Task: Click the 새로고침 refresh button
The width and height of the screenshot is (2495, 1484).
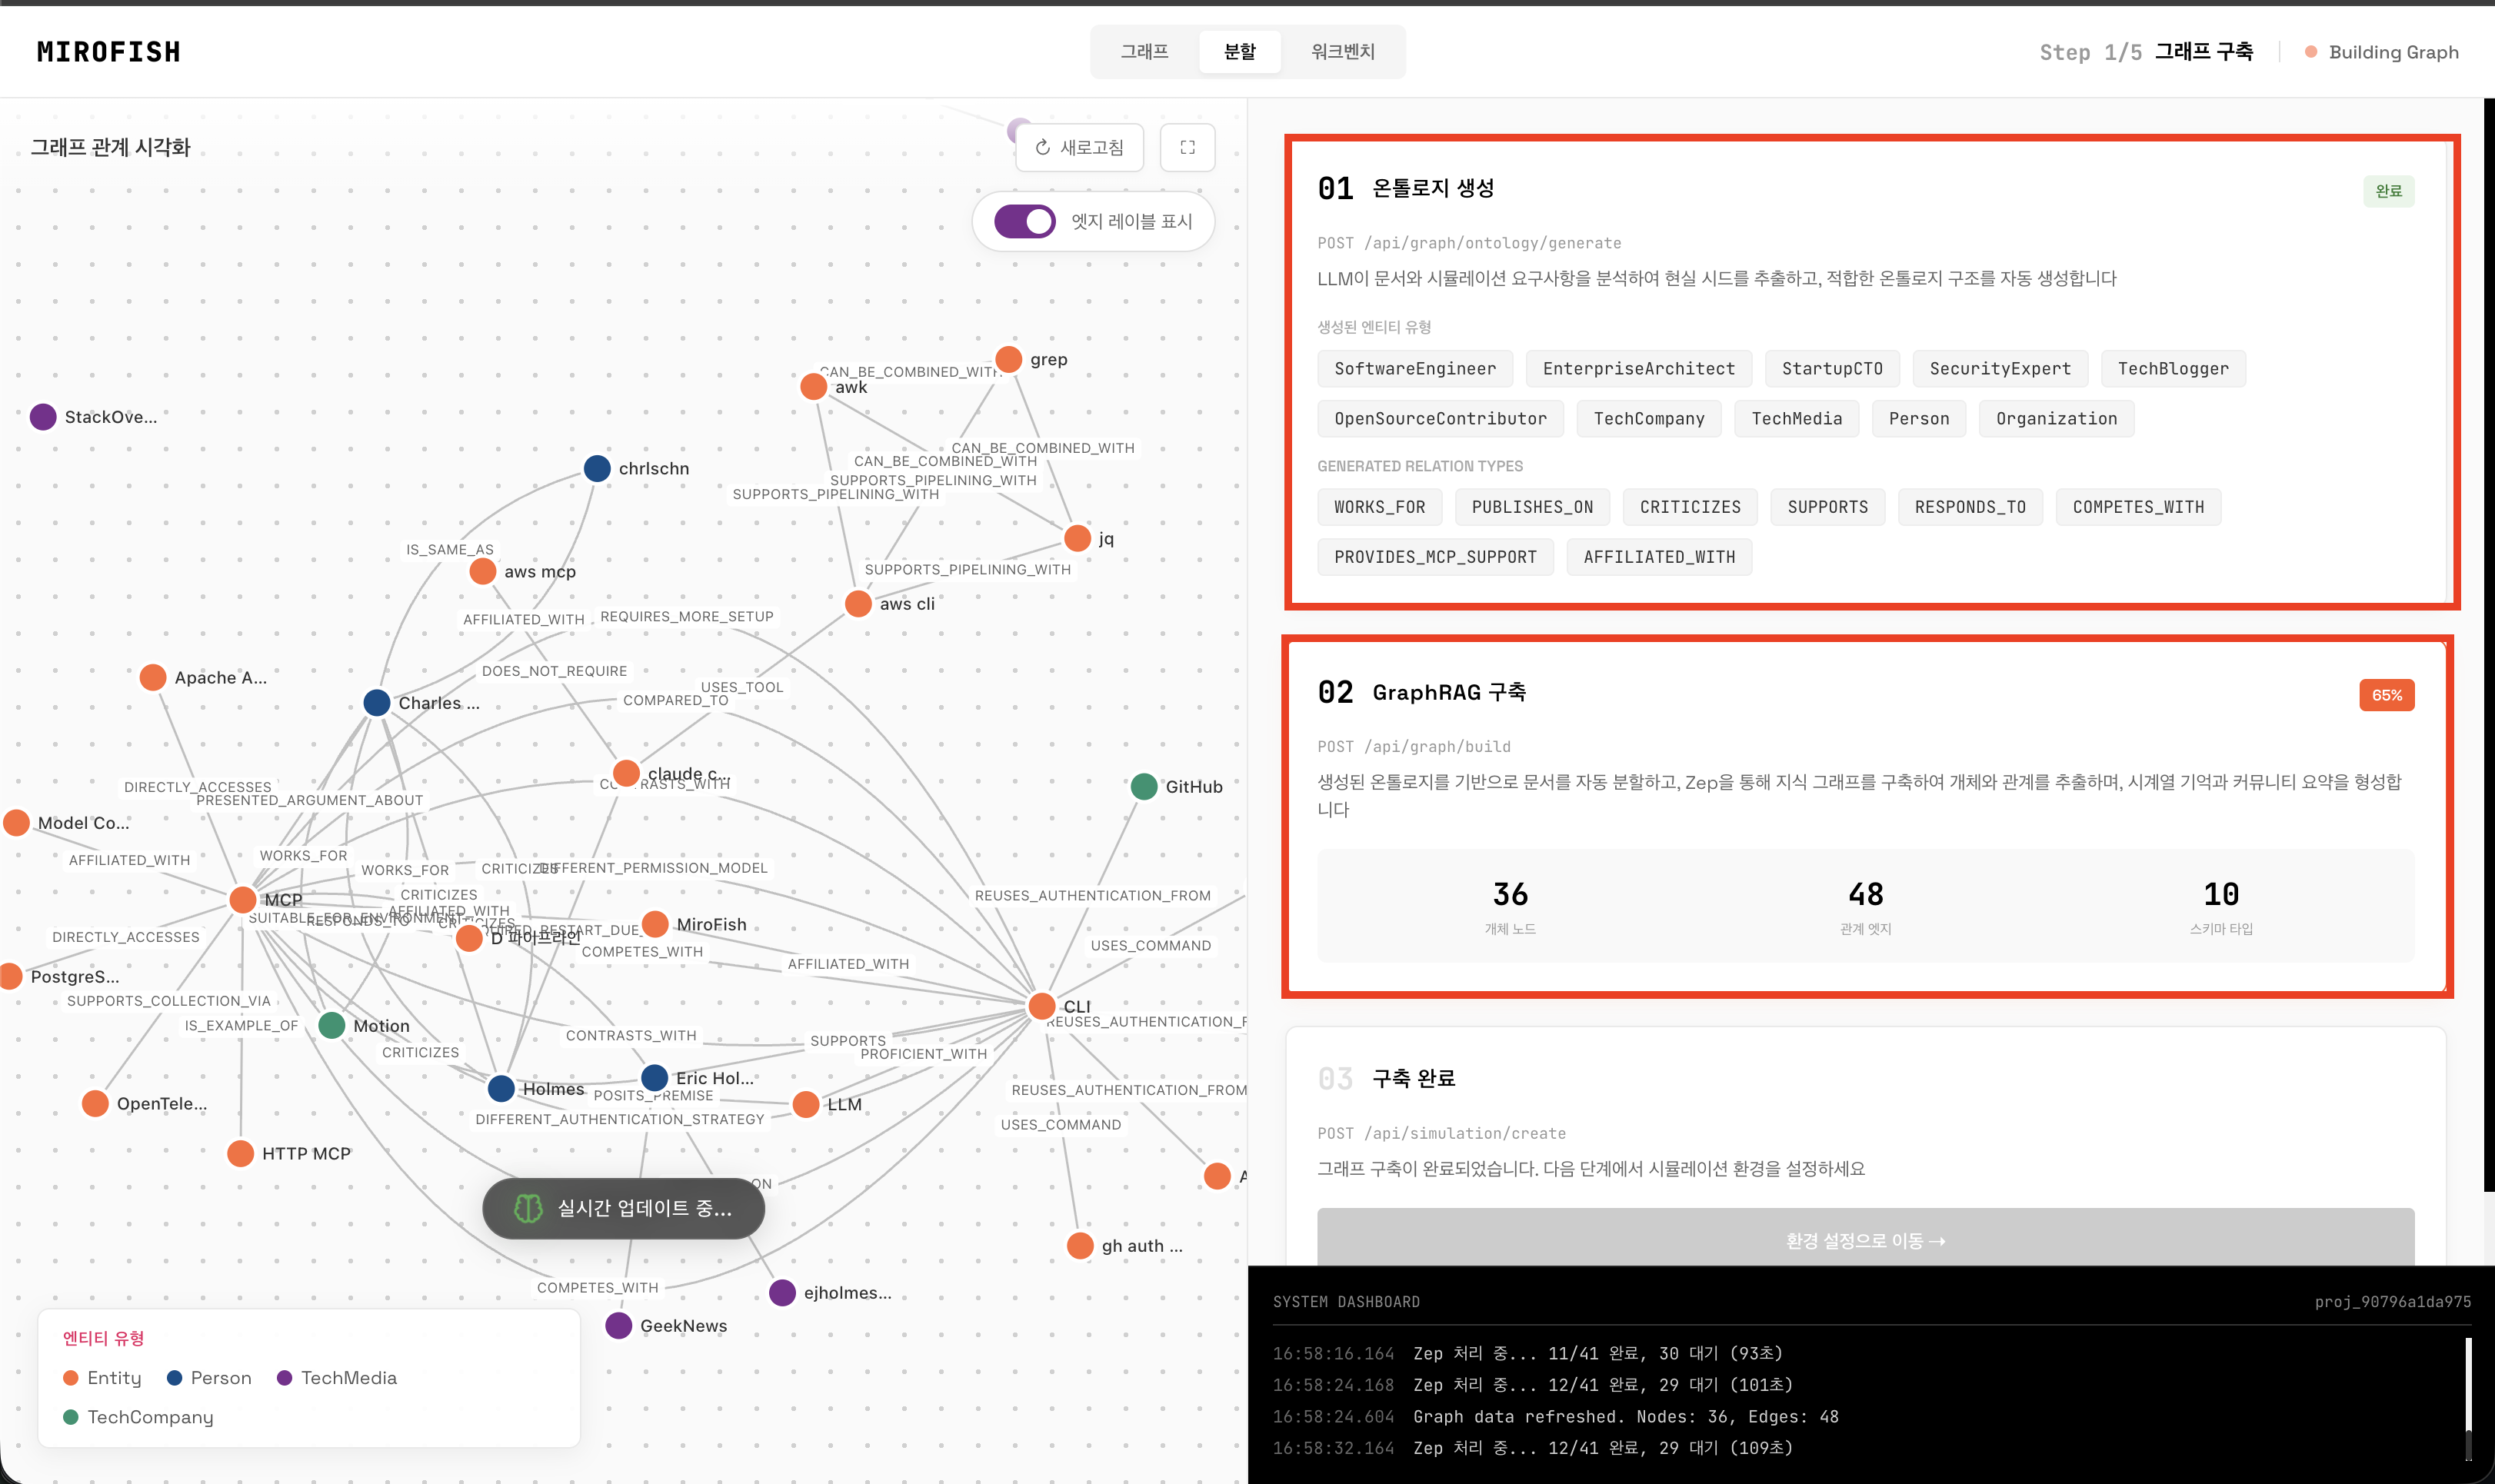Action: pyautogui.click(x=1079, y=147)
